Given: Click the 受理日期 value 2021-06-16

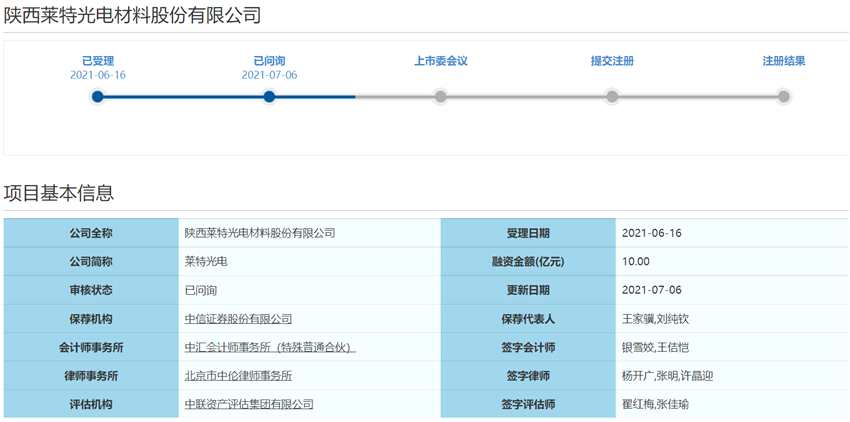Looking at the screenshot, I should pyautogui.click(x=652, y=233).
